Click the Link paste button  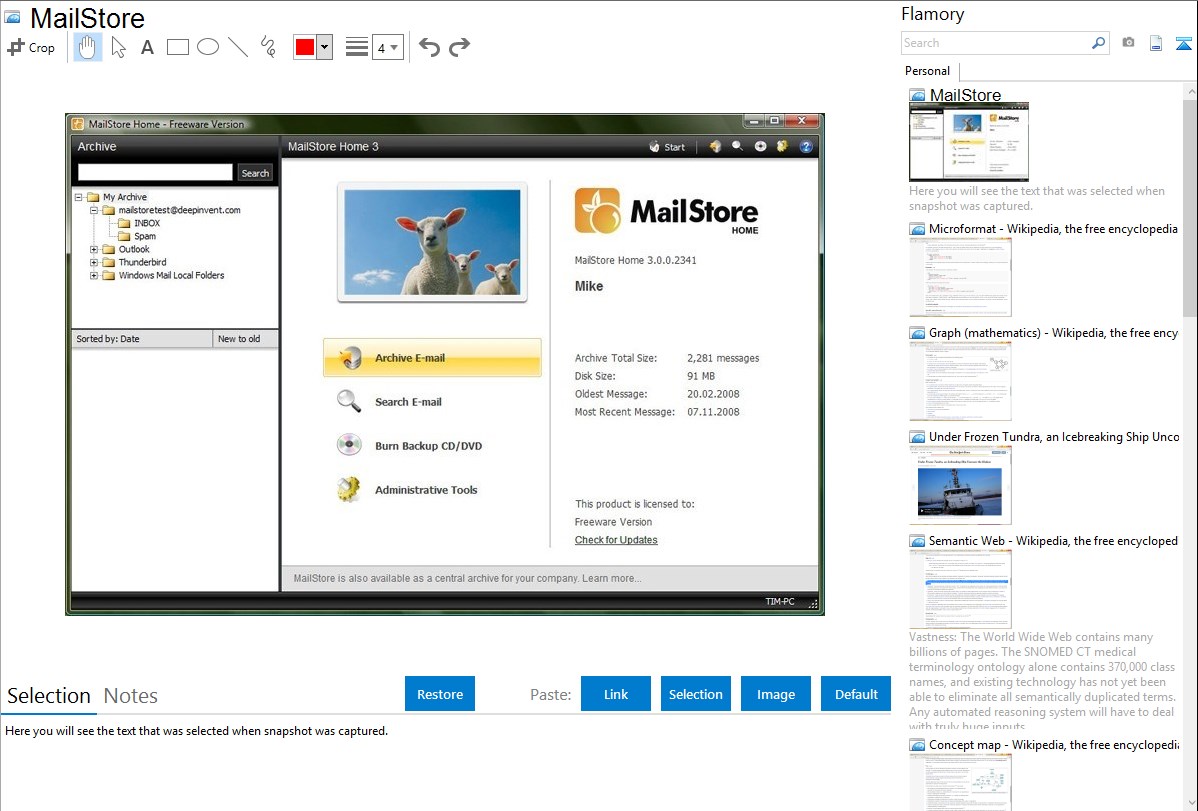[x=616, y=694]
